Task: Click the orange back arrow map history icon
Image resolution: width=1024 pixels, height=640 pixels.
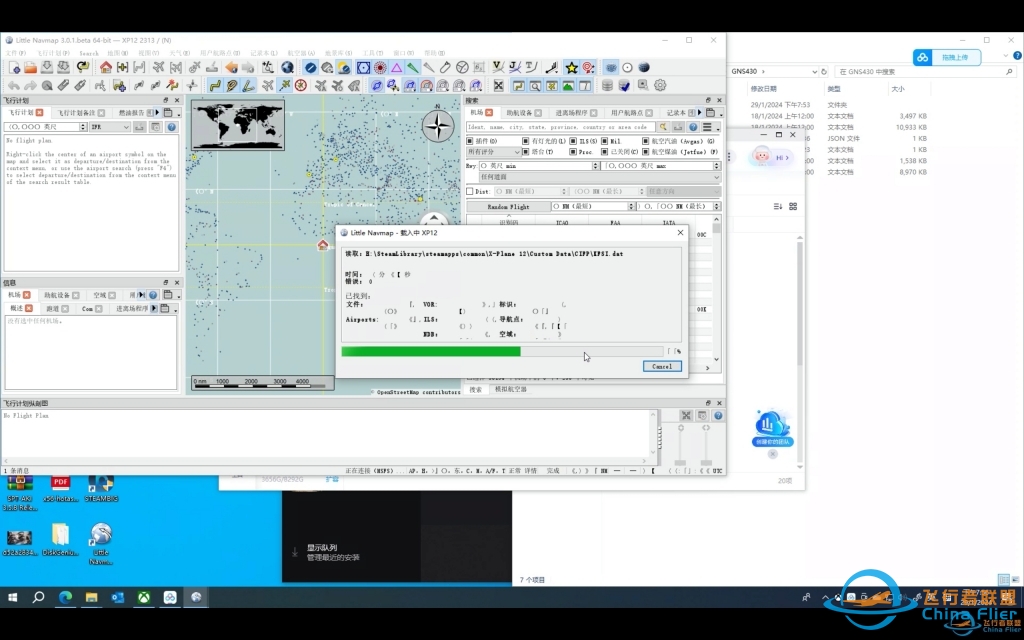Action: click(x=231, y=67)
